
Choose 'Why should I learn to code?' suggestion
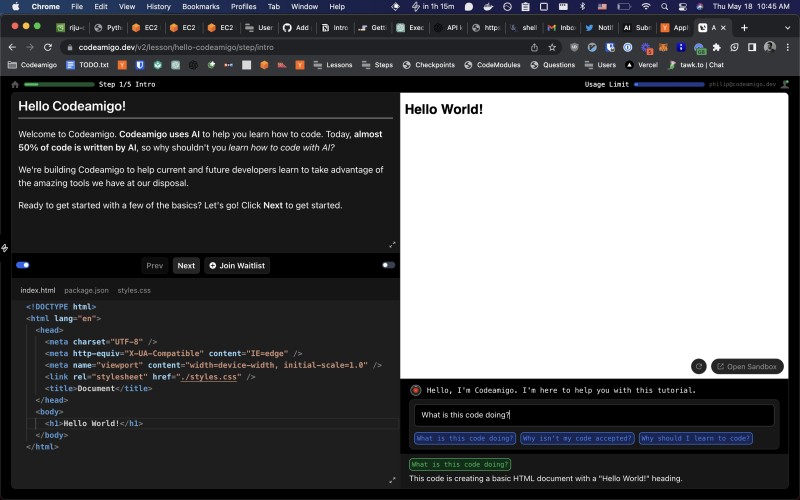coord(696,438)
